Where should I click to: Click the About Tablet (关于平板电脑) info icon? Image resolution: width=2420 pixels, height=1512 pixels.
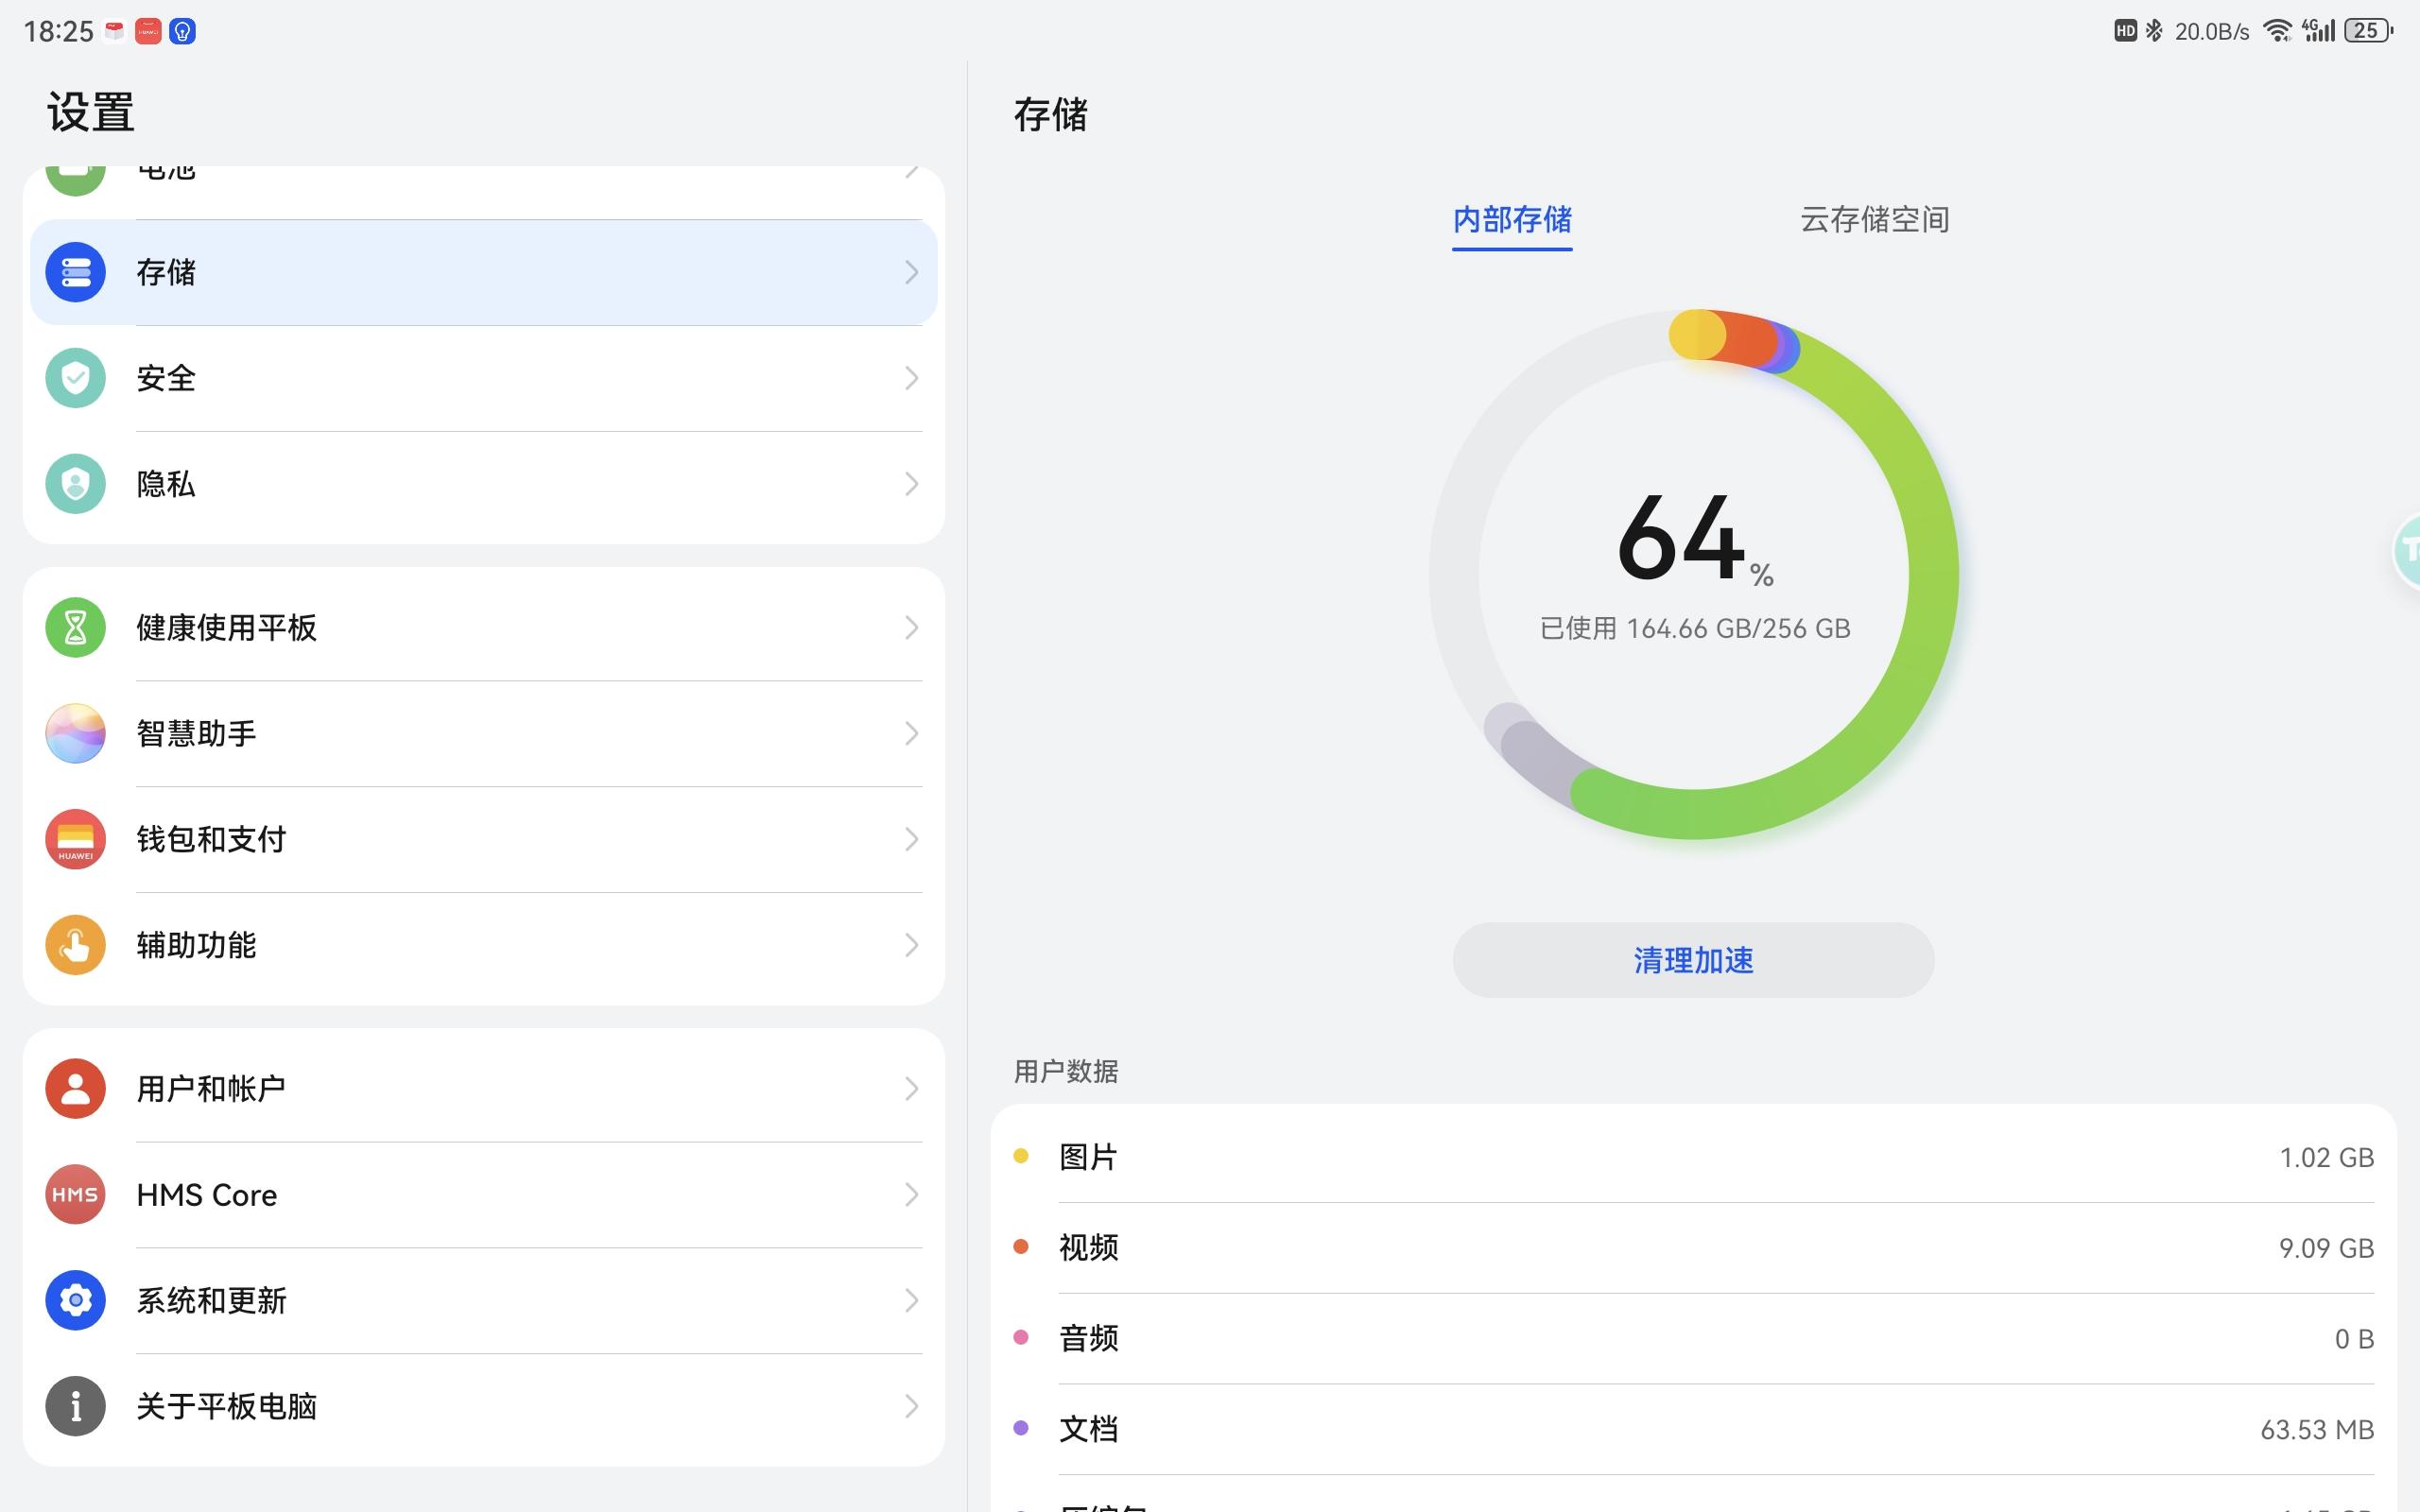tap(75, 1406)
